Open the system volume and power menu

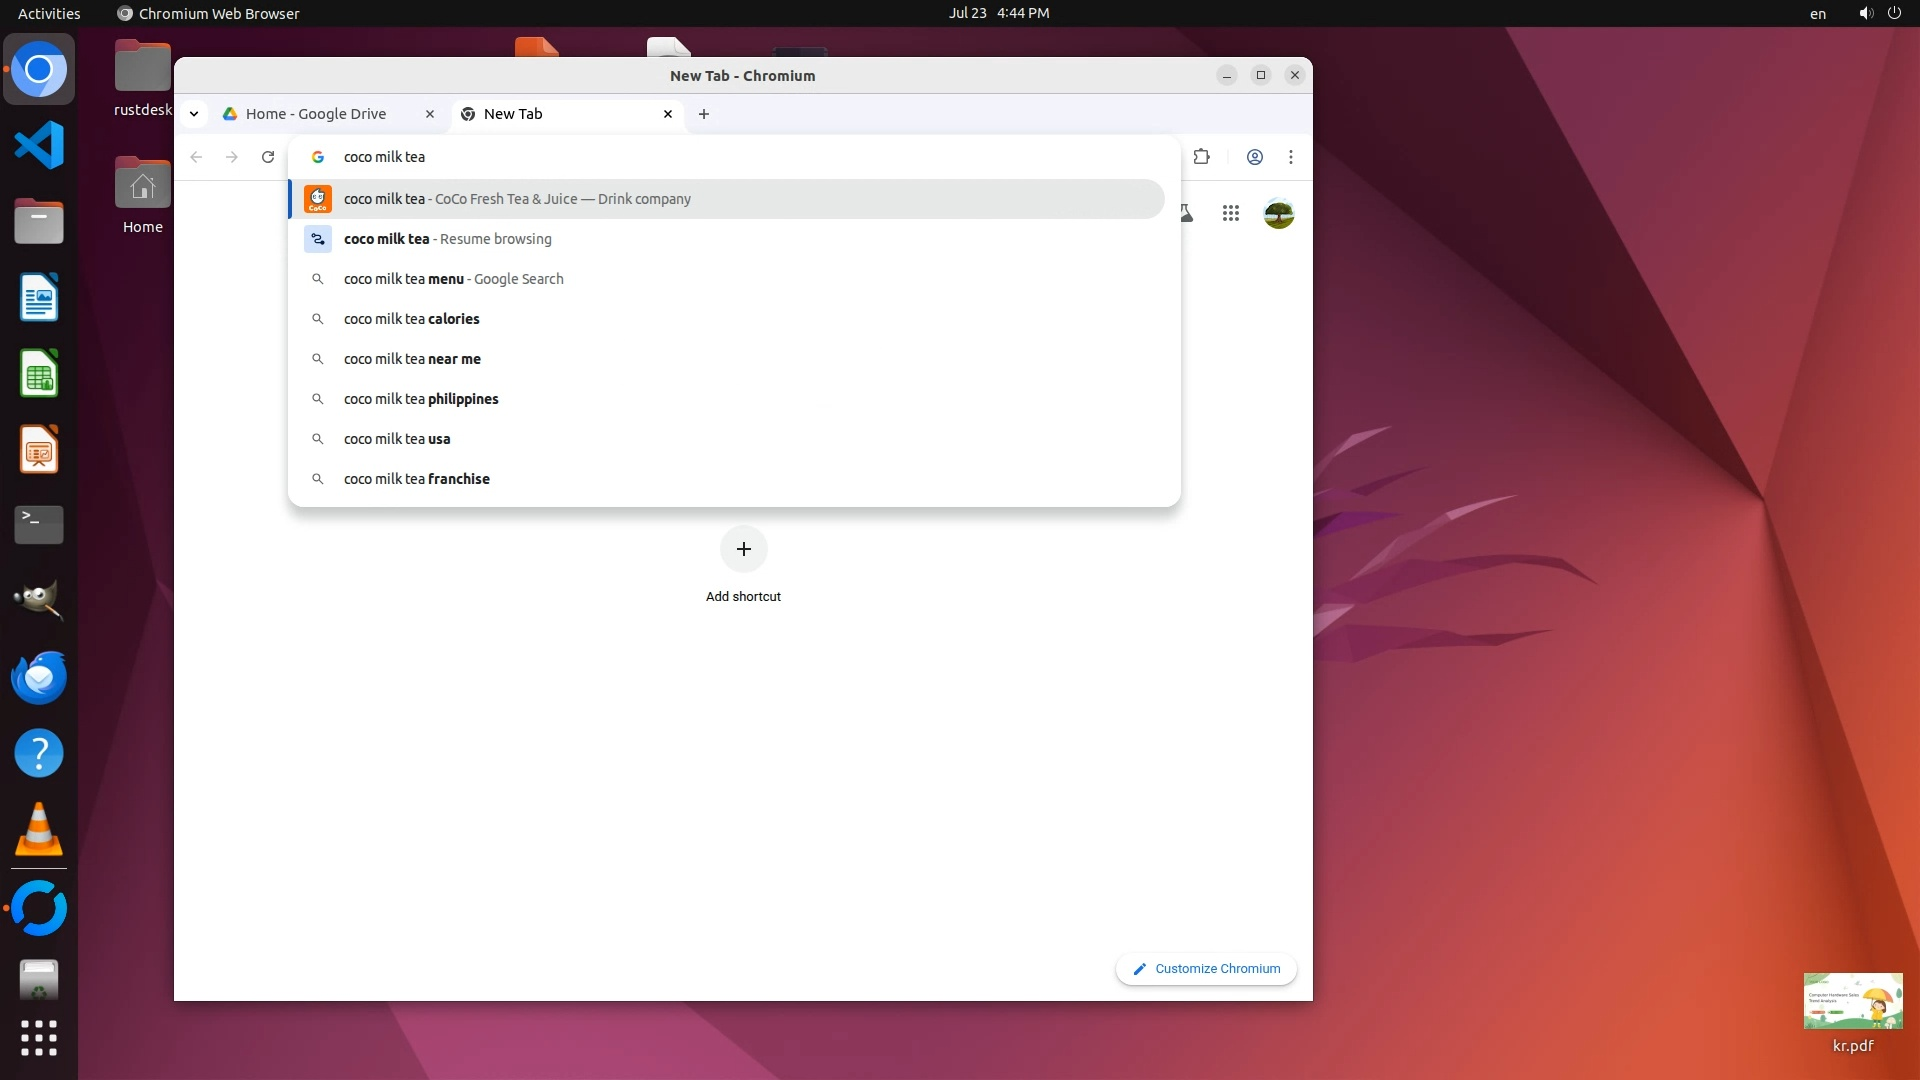pyautogui.click(x=1879, y=13)
